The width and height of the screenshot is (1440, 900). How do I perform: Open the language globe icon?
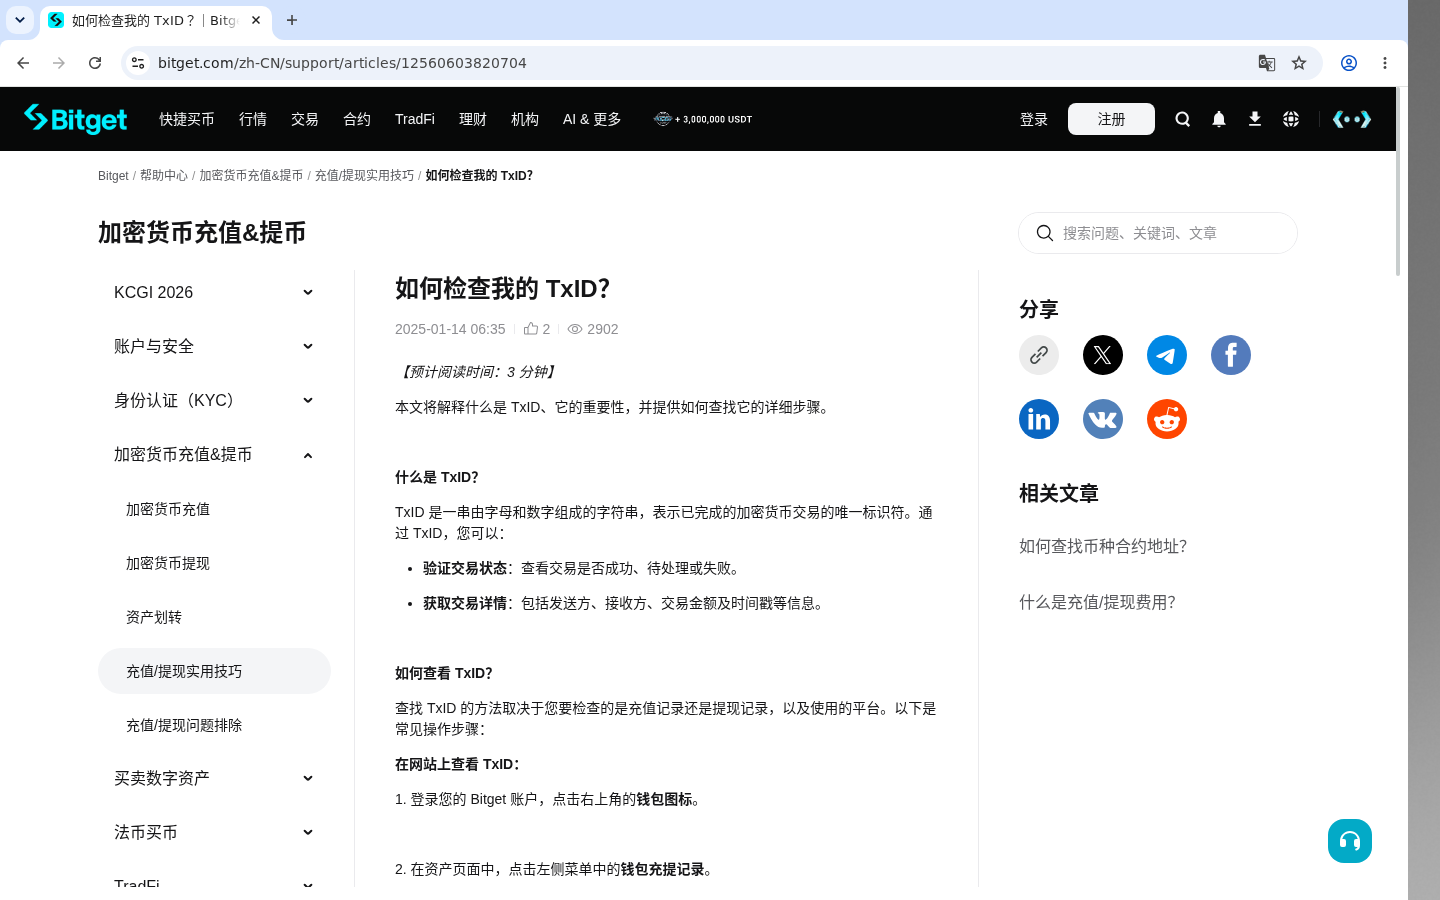[x=1291, y=119]
